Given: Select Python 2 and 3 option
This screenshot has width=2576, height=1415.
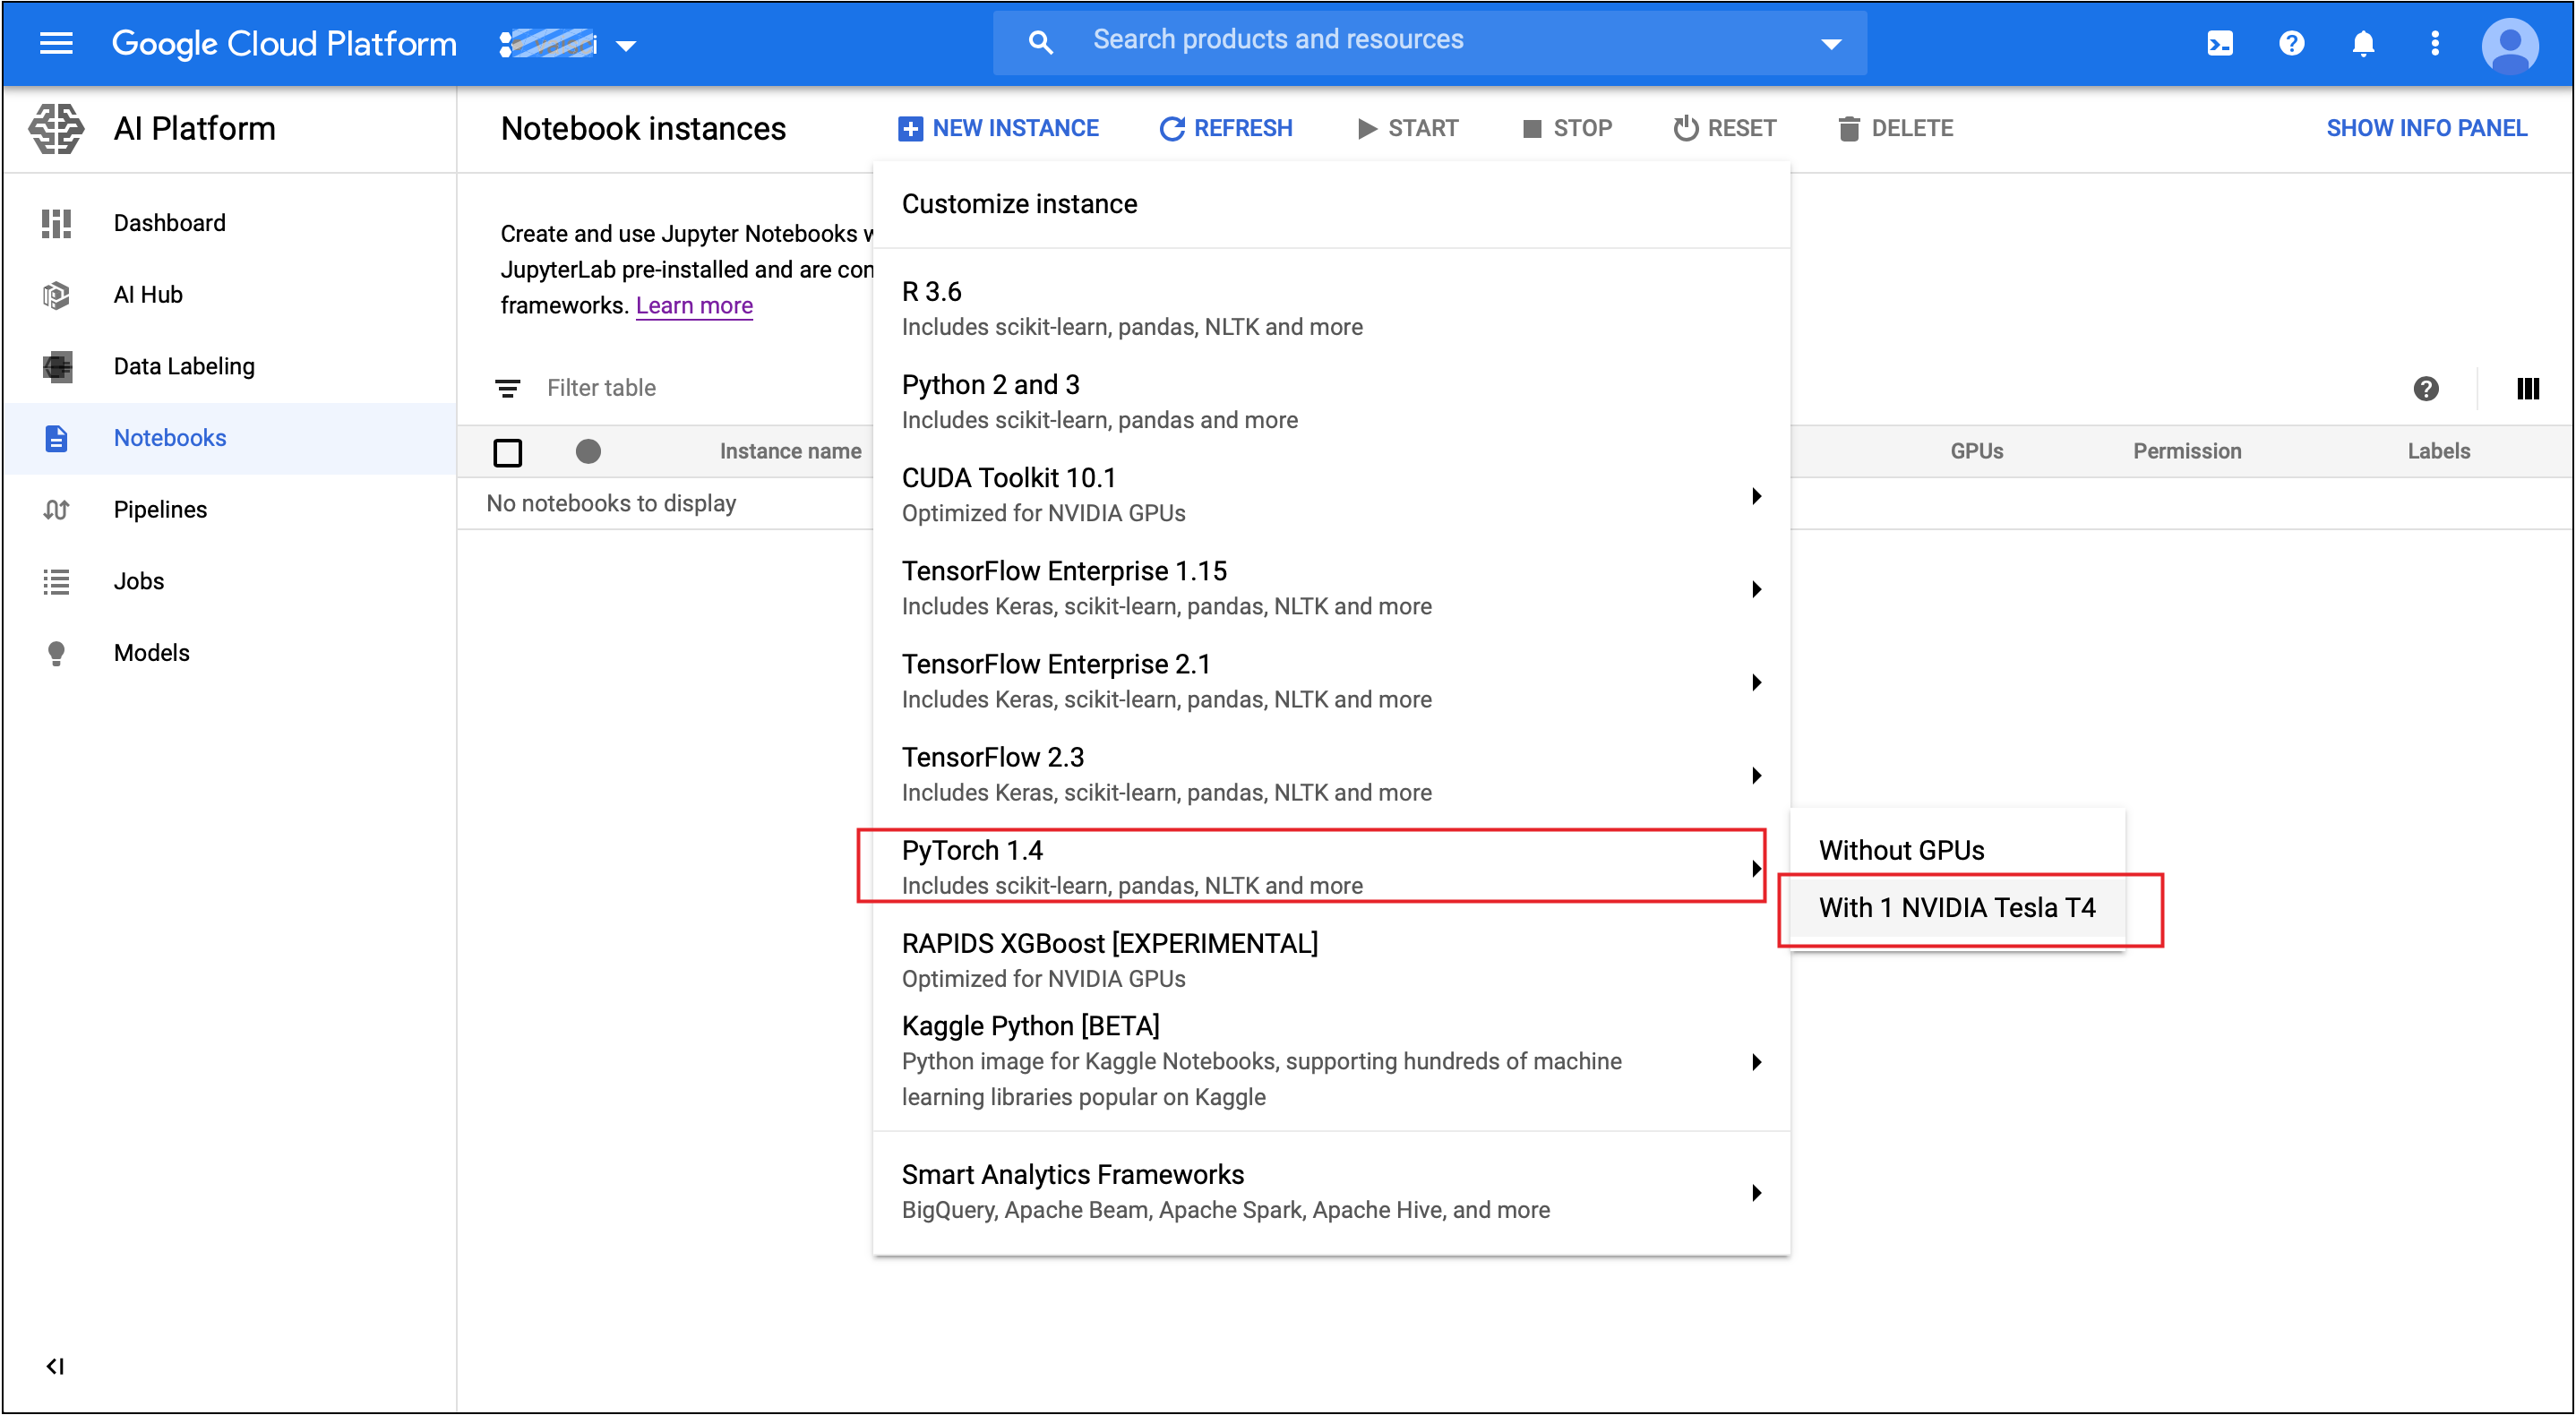Looking at the screenshot, I should (1331, 402).
